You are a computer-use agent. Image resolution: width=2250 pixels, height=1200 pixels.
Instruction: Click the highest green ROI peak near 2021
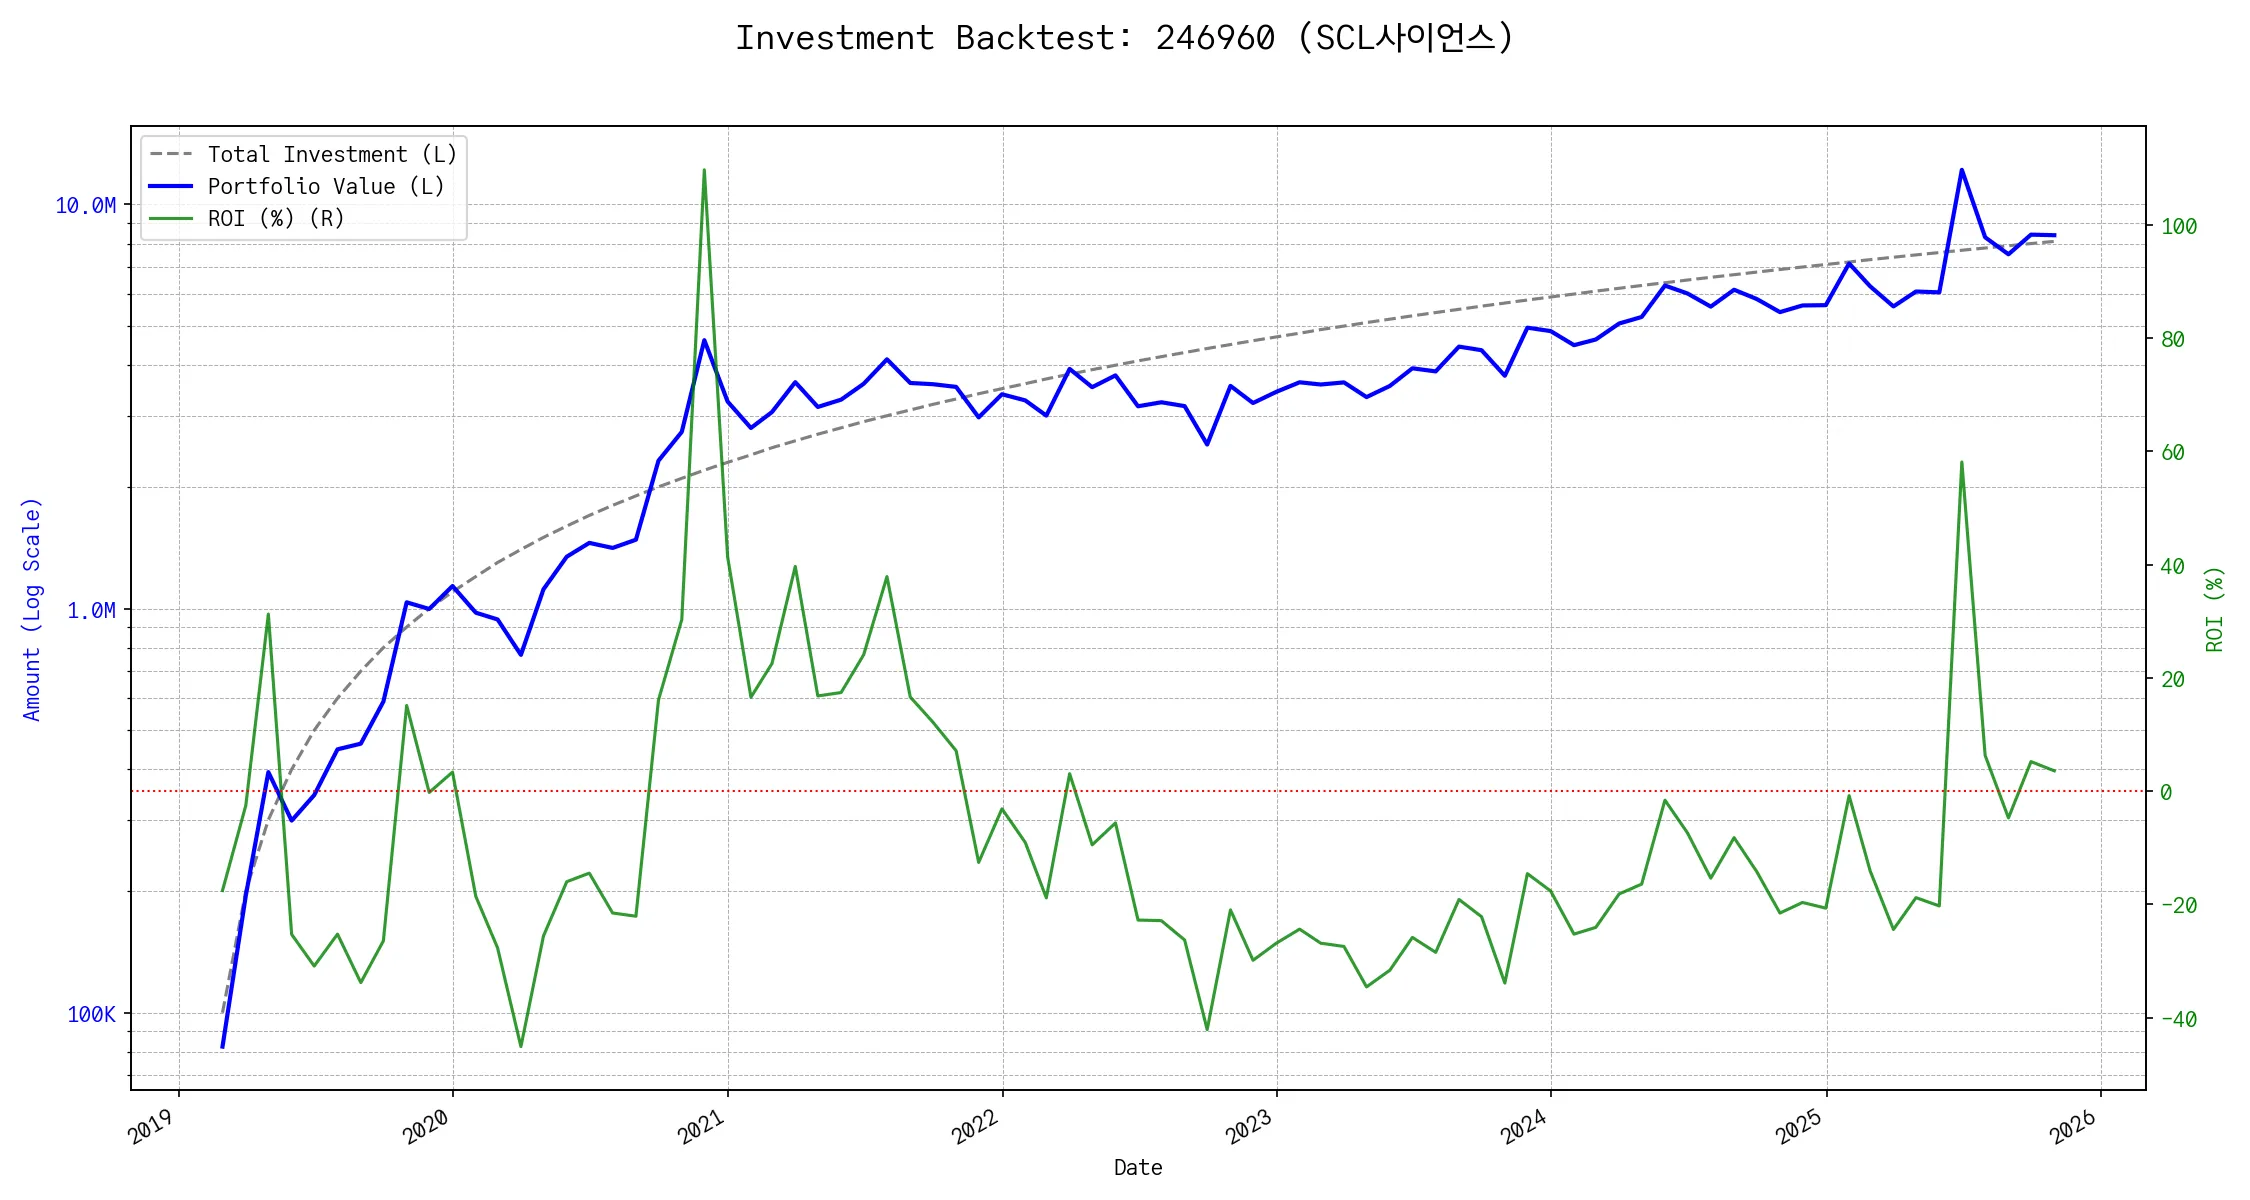704,170
